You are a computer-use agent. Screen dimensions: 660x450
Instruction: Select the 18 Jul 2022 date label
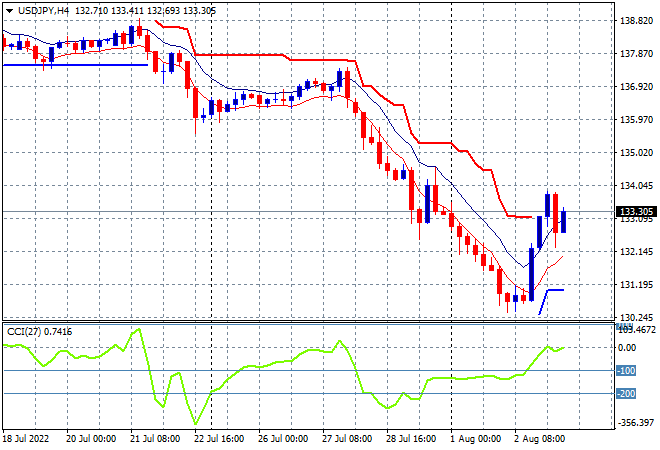(x=28, y=438)
